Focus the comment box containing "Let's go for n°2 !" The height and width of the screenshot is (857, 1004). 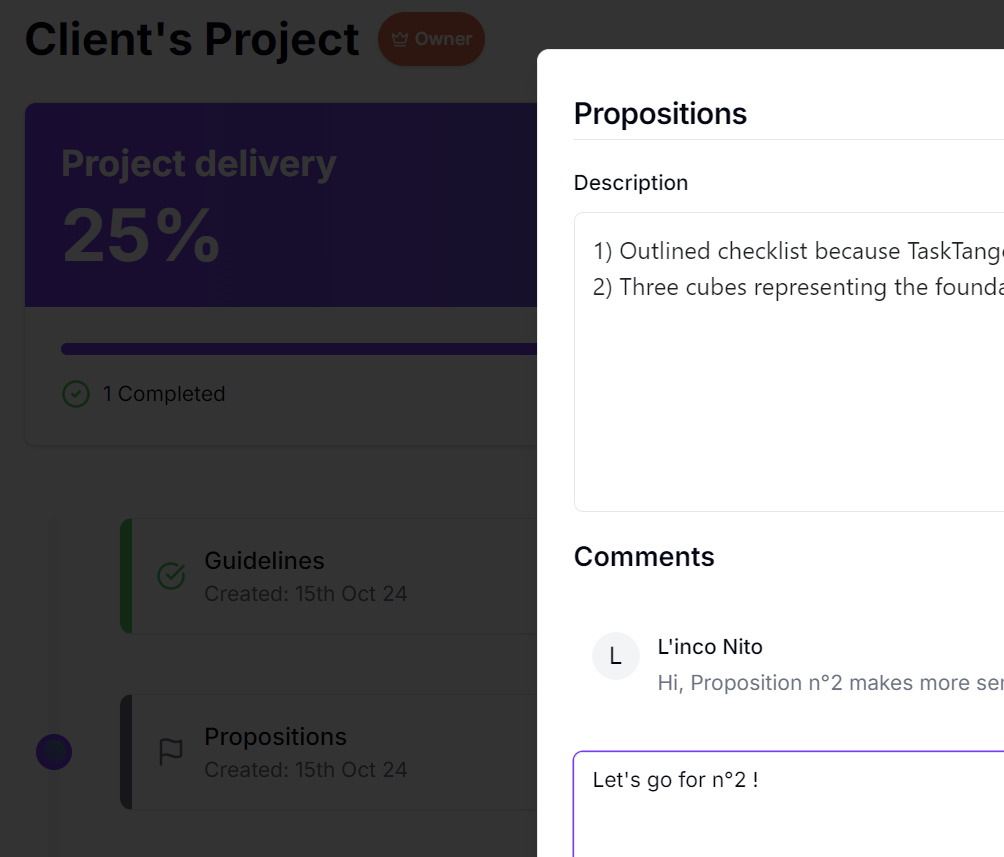[789, 804]
